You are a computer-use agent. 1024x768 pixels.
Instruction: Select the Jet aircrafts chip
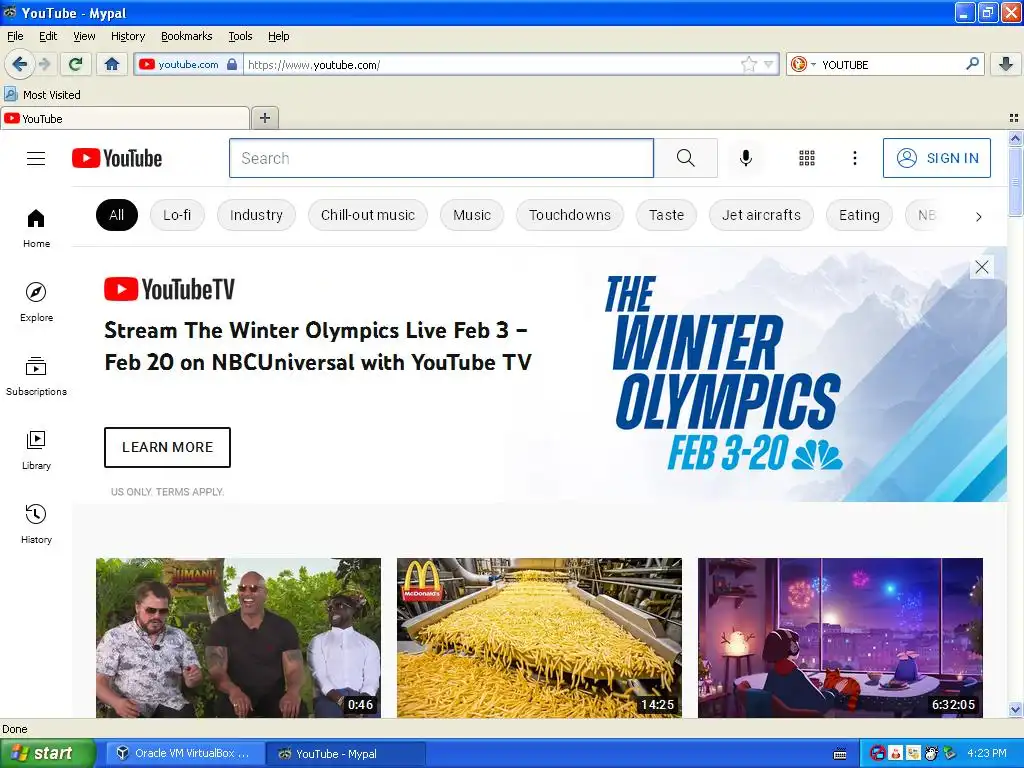(x=761, y=215)
